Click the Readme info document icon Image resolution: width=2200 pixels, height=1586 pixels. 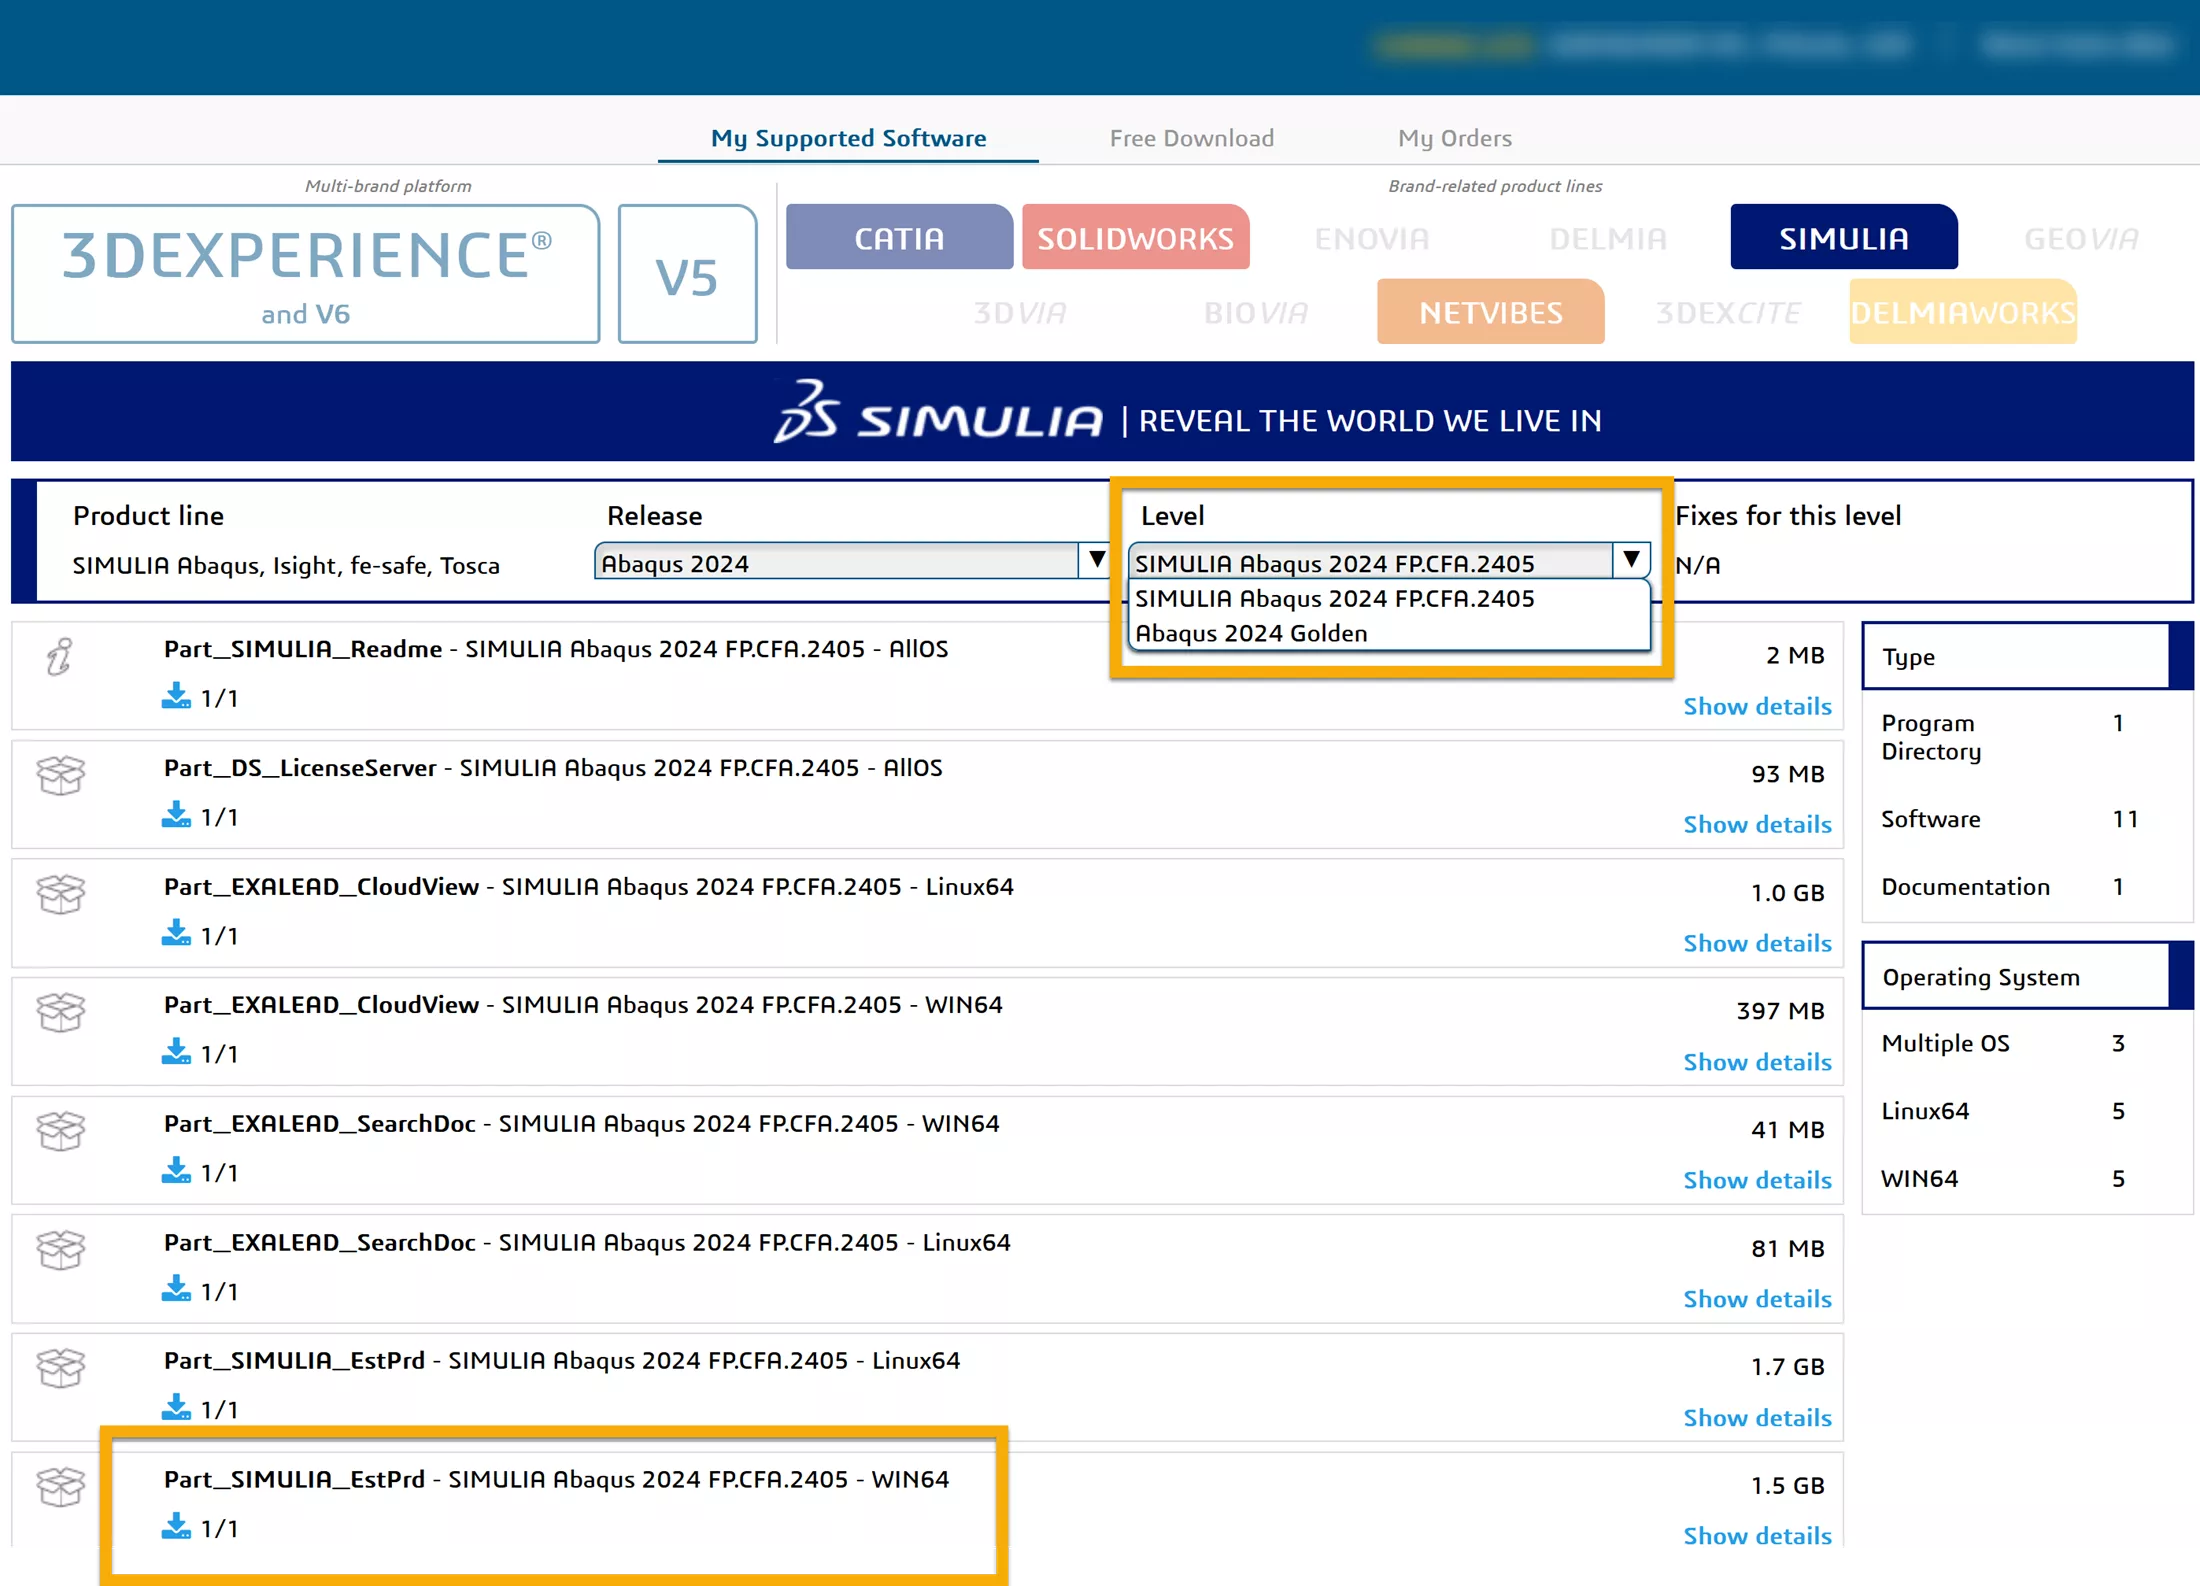pyautogui.click(x=60, y=657)
